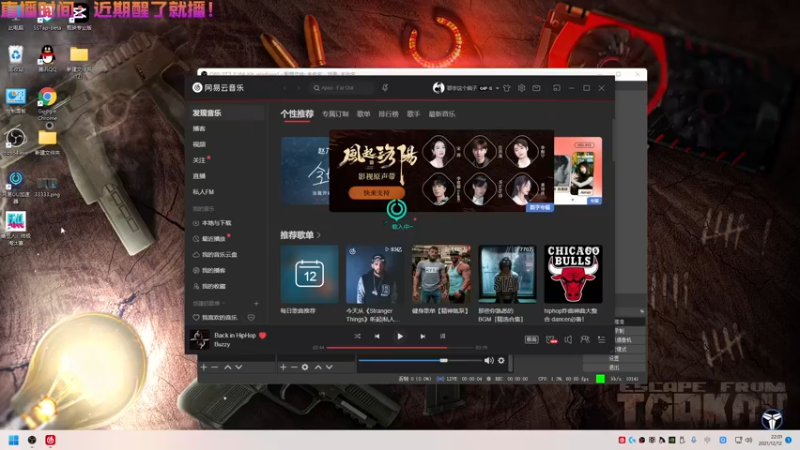Switch to the 专属定制 tab
Screen dimensions: 800x450
click(x=335, y=114)
